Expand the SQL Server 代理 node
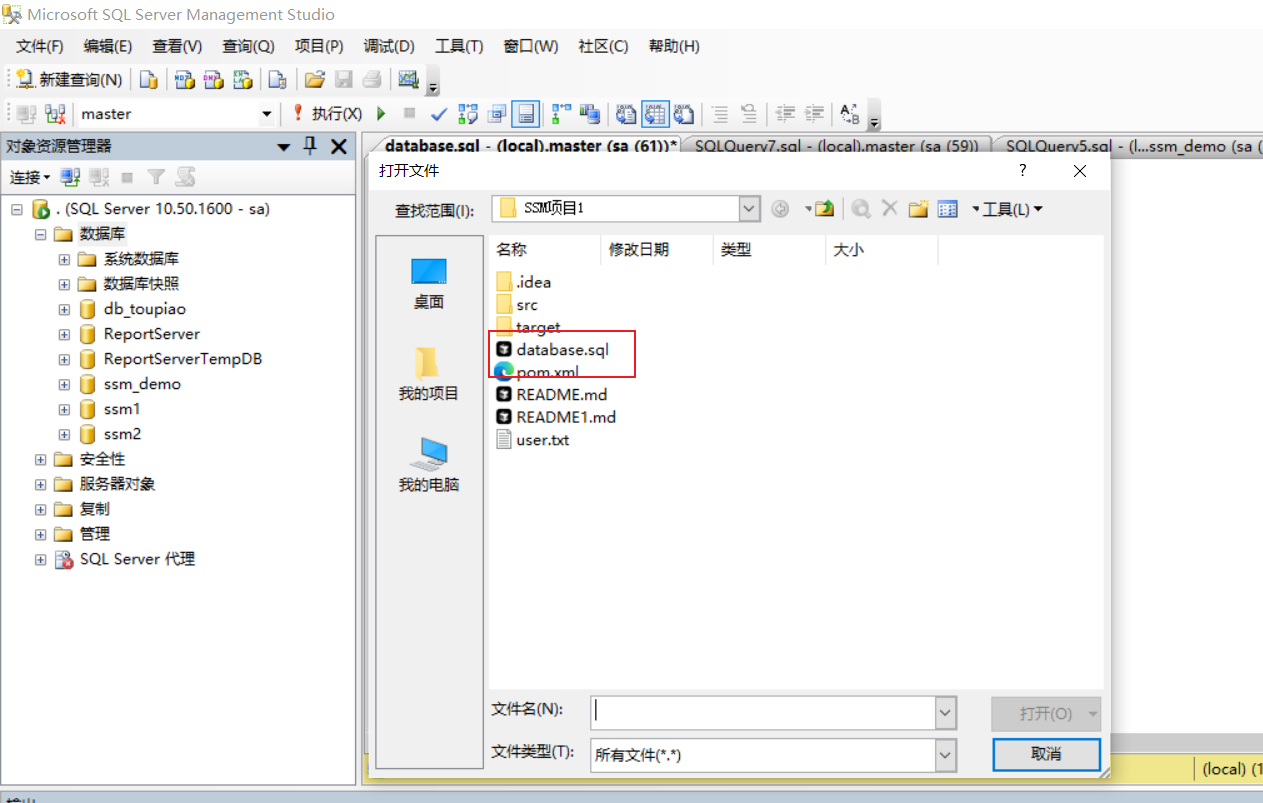This screenshot has width=1263, height=803. (41, 559)
